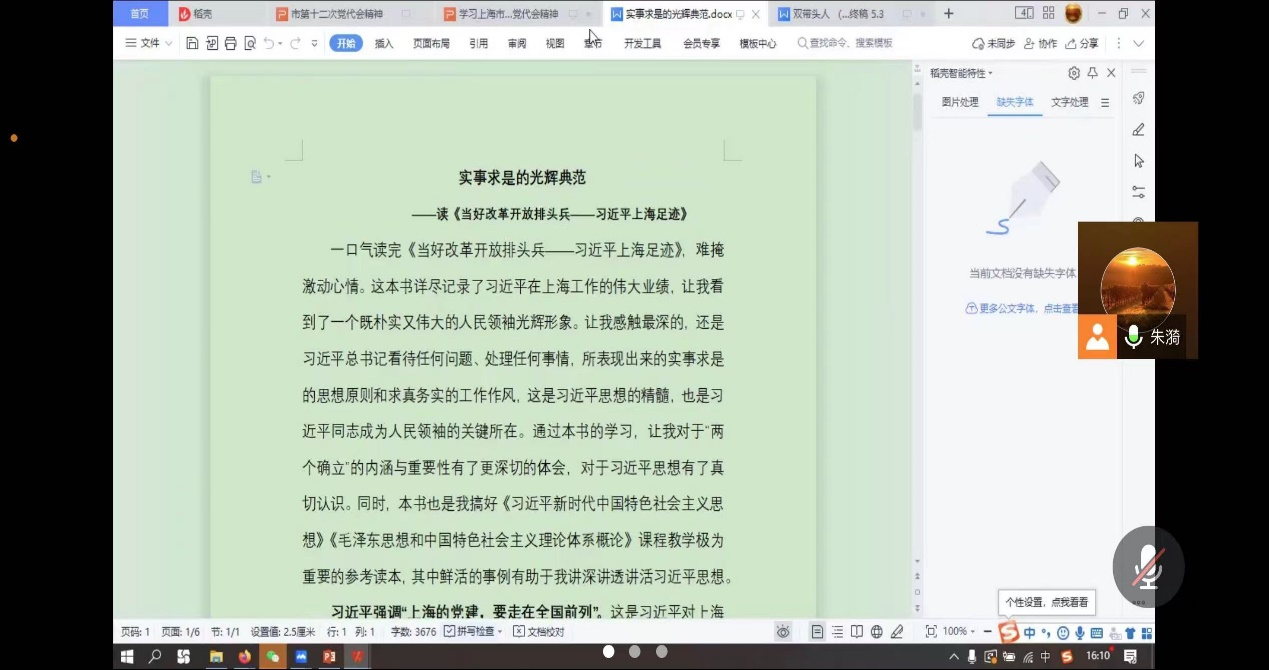Open the 更多公文字体 link
Screen dimensions: 1269x670
[x=1022, y=308]
